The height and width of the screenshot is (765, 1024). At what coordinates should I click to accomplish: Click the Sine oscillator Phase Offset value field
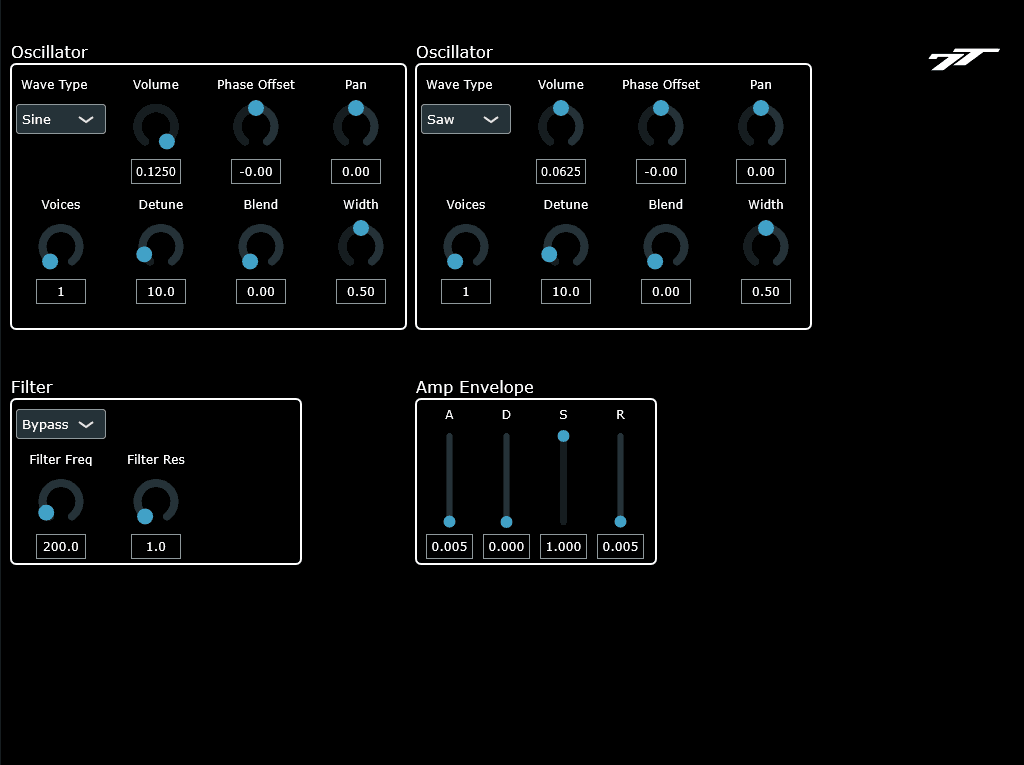256,172
